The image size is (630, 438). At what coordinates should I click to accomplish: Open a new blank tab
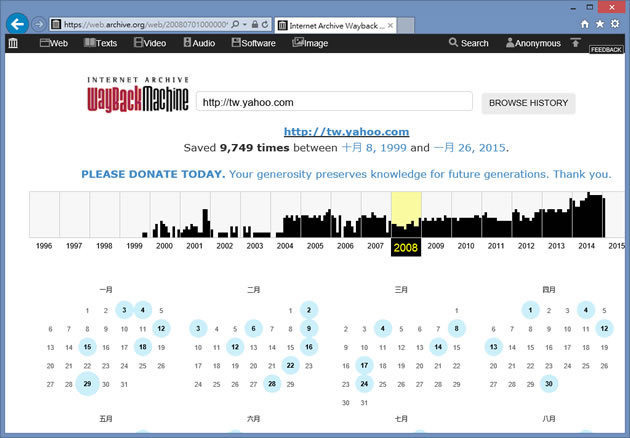406,26
